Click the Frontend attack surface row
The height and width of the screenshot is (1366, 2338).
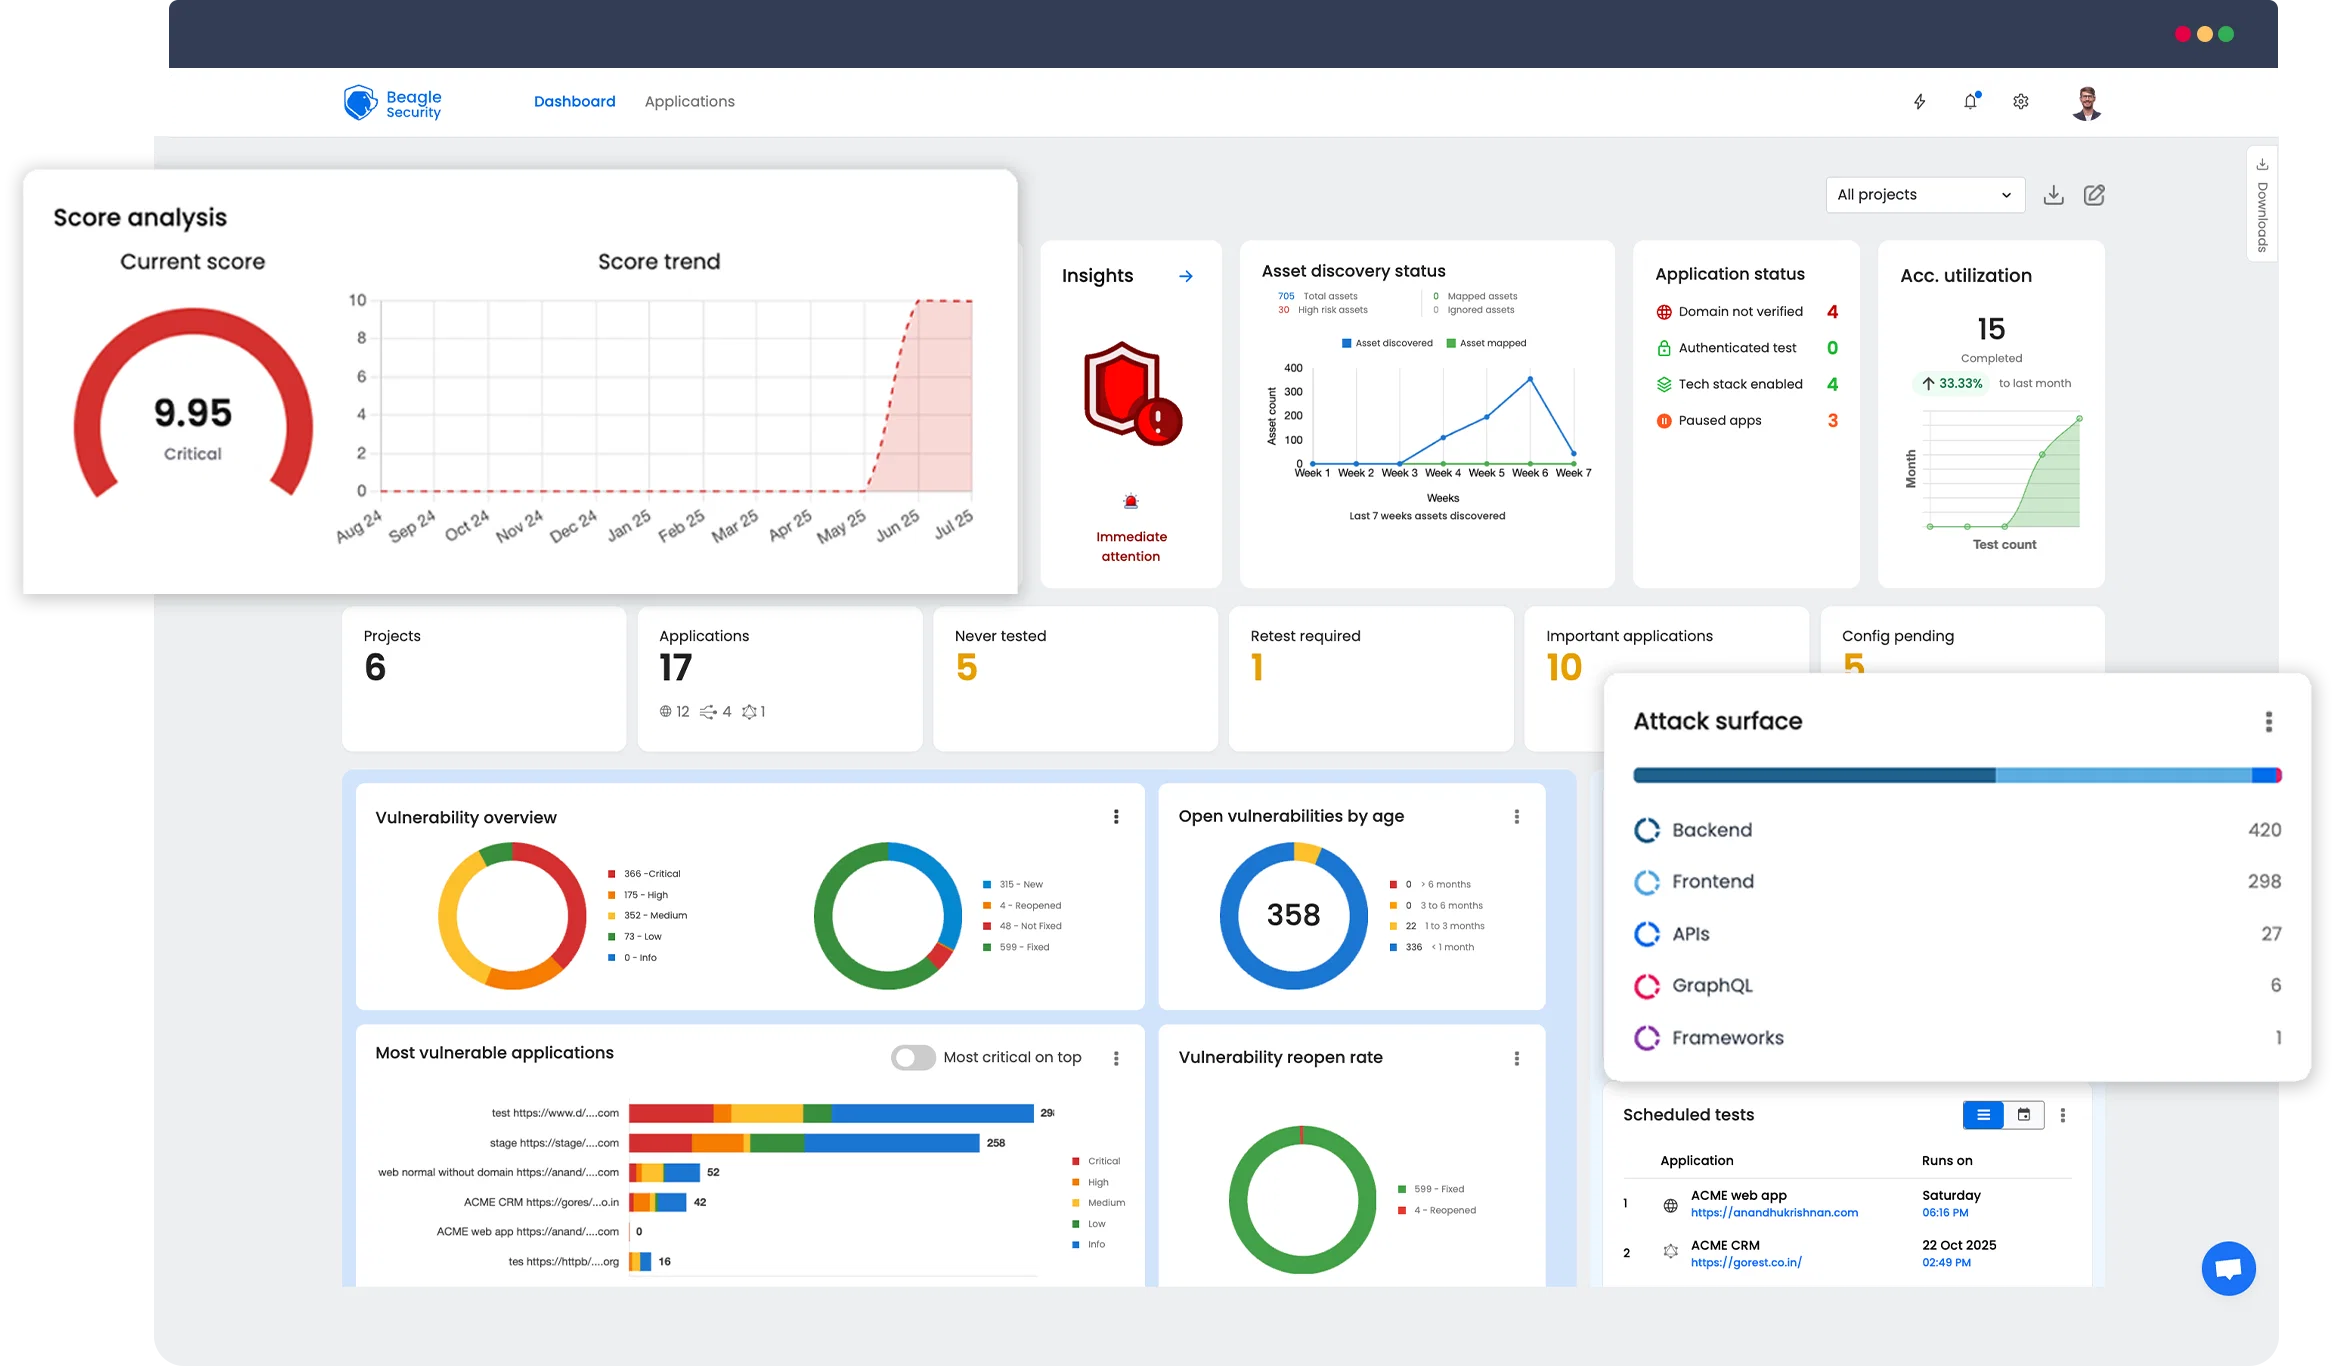click(x=1957, y=882)
